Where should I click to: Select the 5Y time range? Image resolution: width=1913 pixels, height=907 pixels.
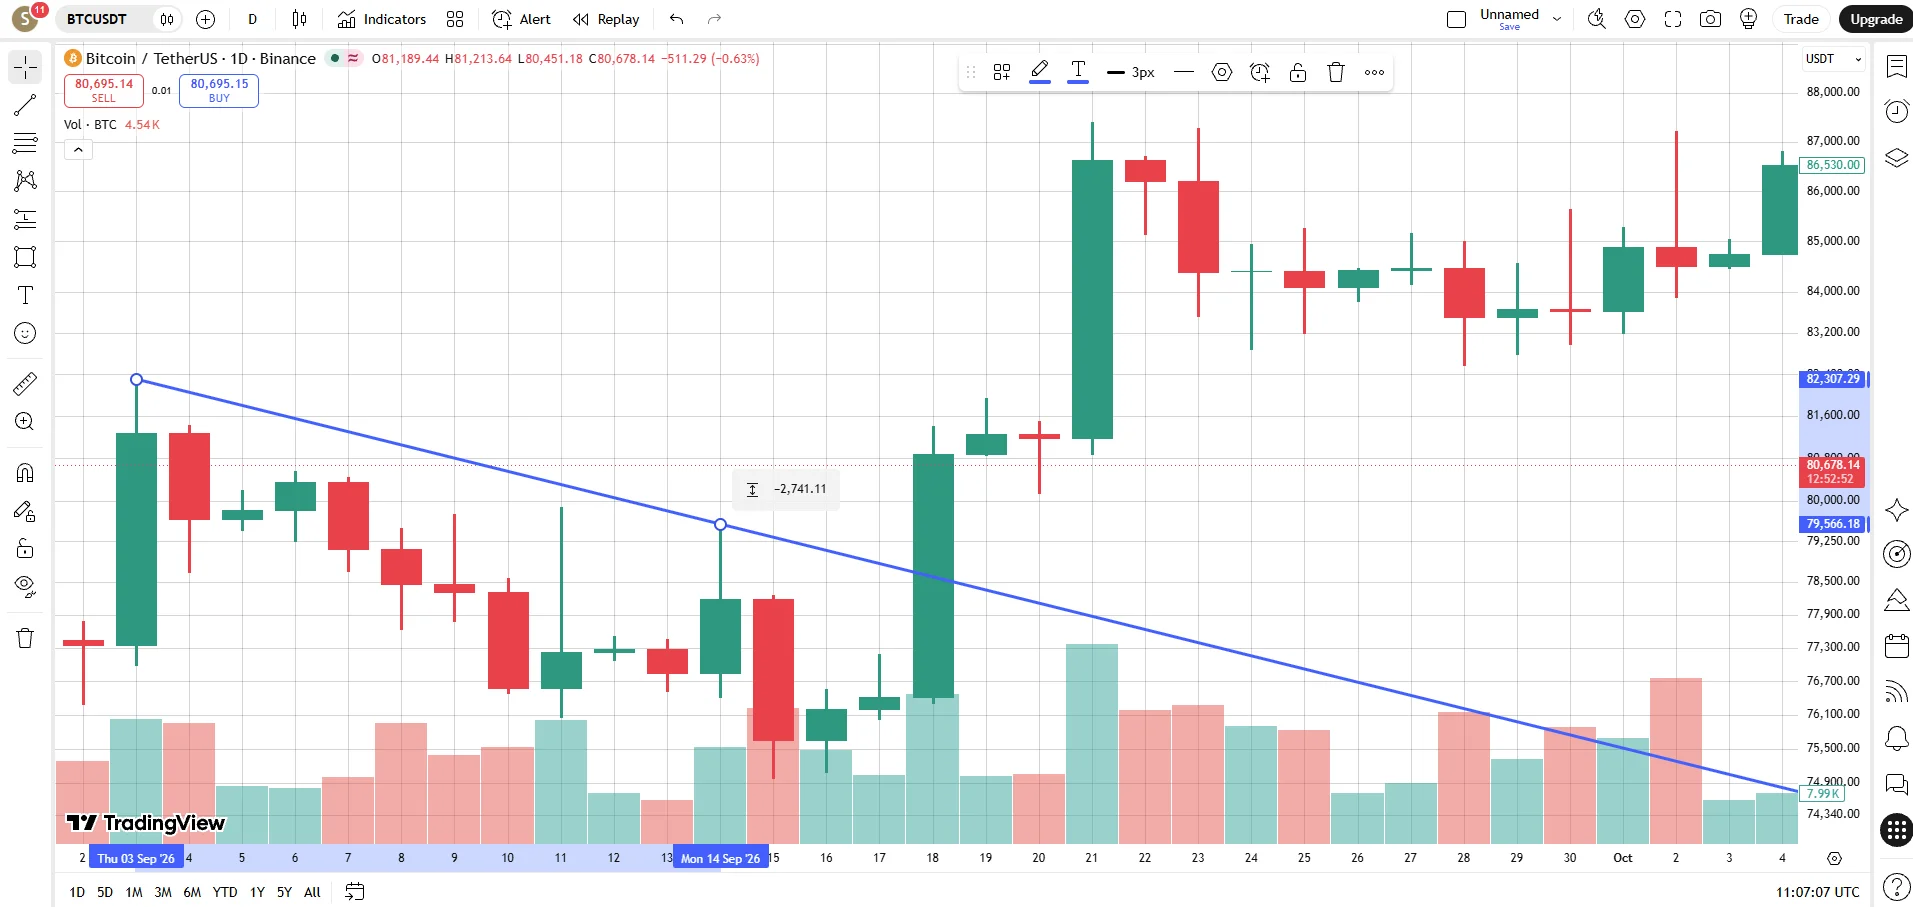(x=284, y=892)
